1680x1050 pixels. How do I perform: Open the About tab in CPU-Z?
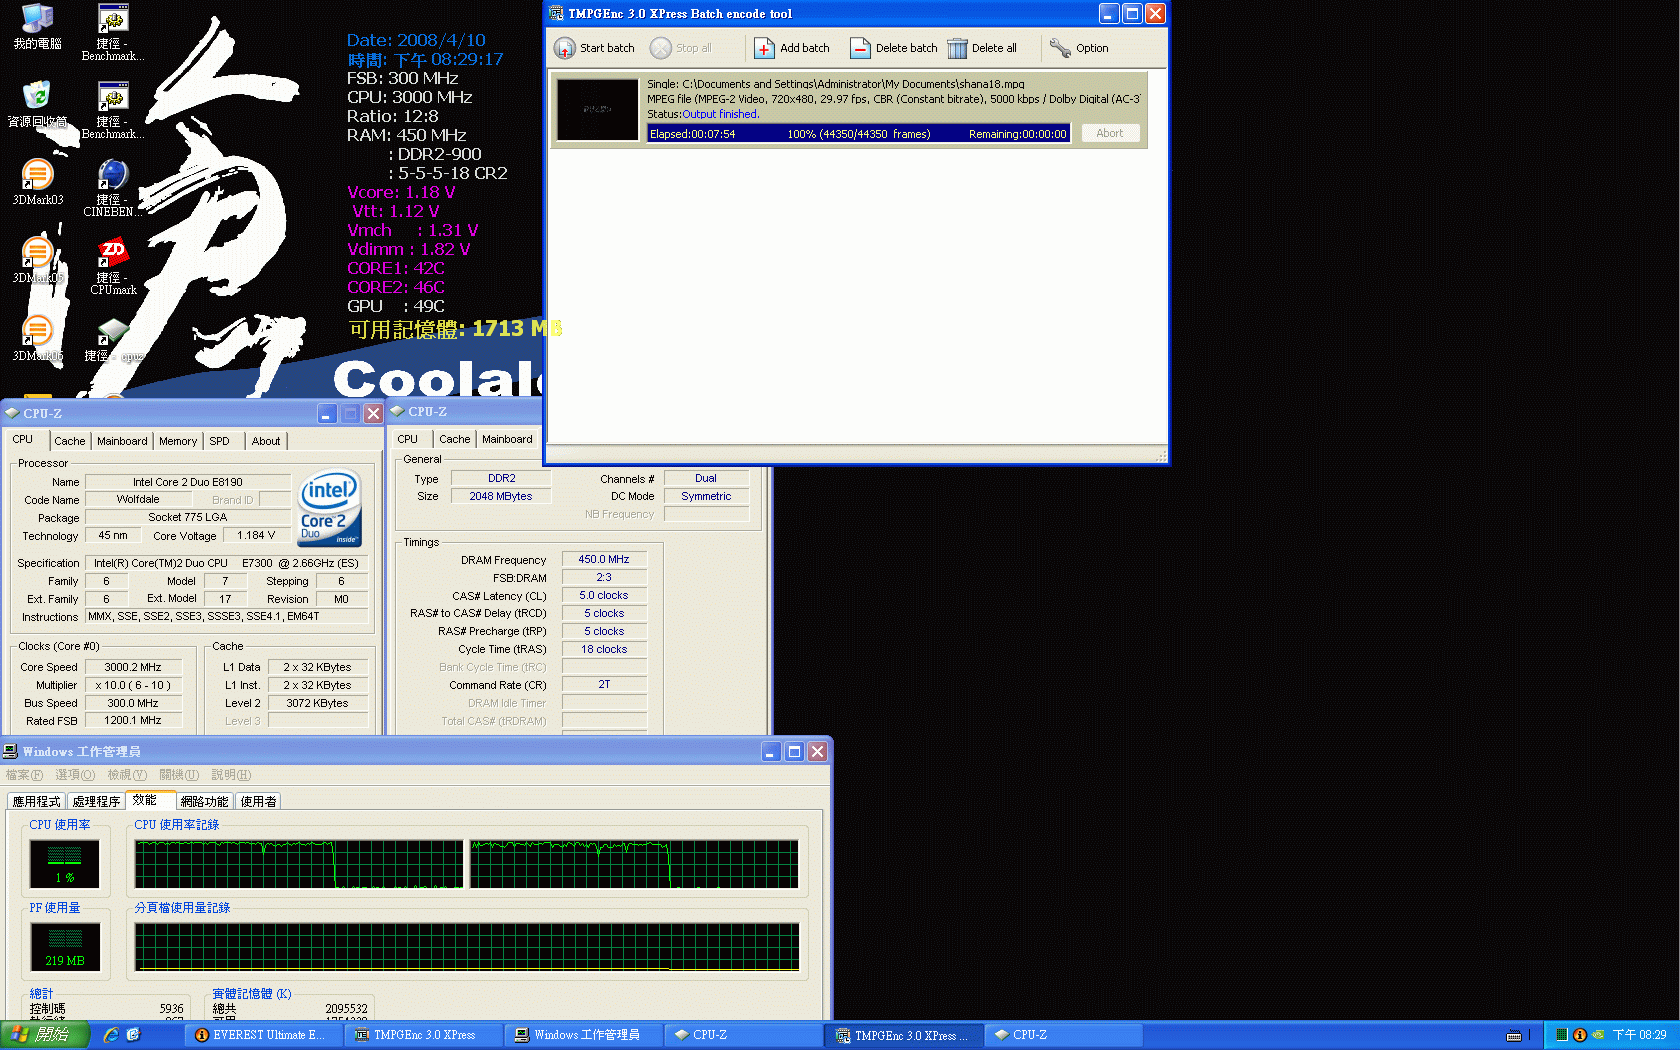pos(266,441)
